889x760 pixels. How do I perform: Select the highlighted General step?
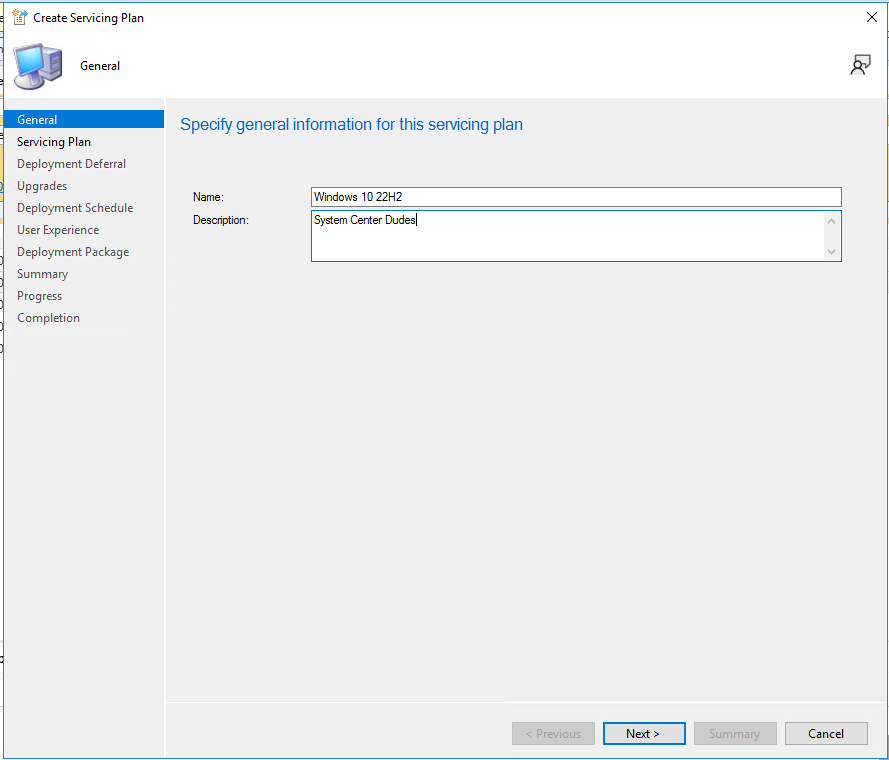click(37, 118)
